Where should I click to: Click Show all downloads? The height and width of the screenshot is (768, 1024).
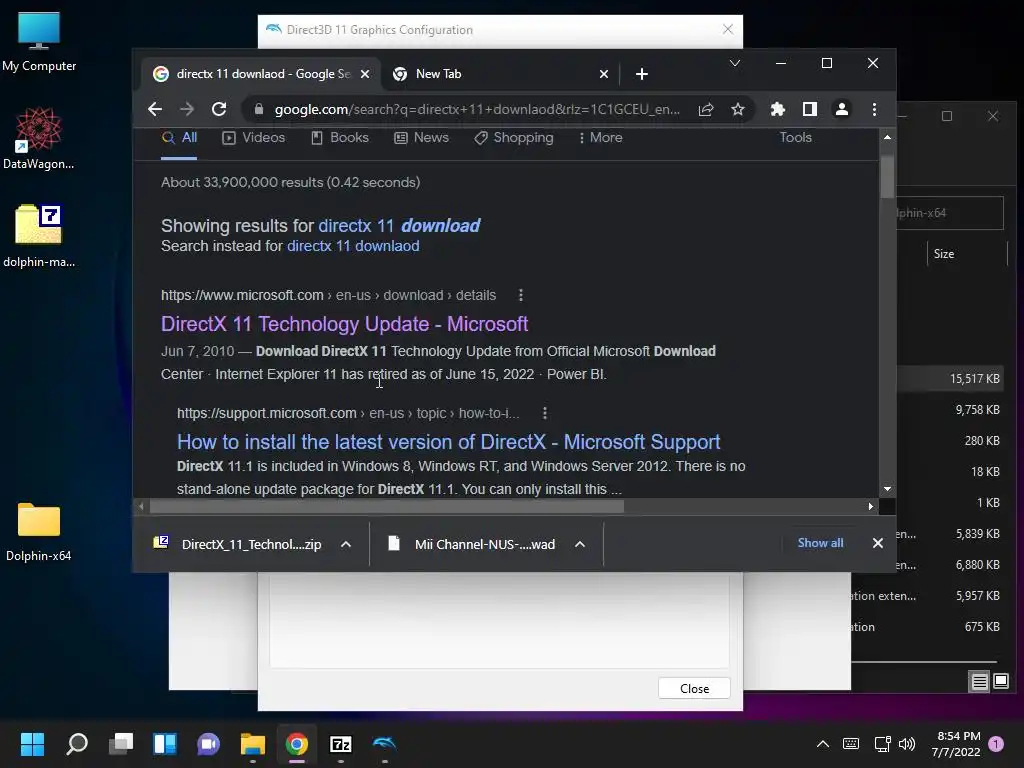tap(820, 543)
